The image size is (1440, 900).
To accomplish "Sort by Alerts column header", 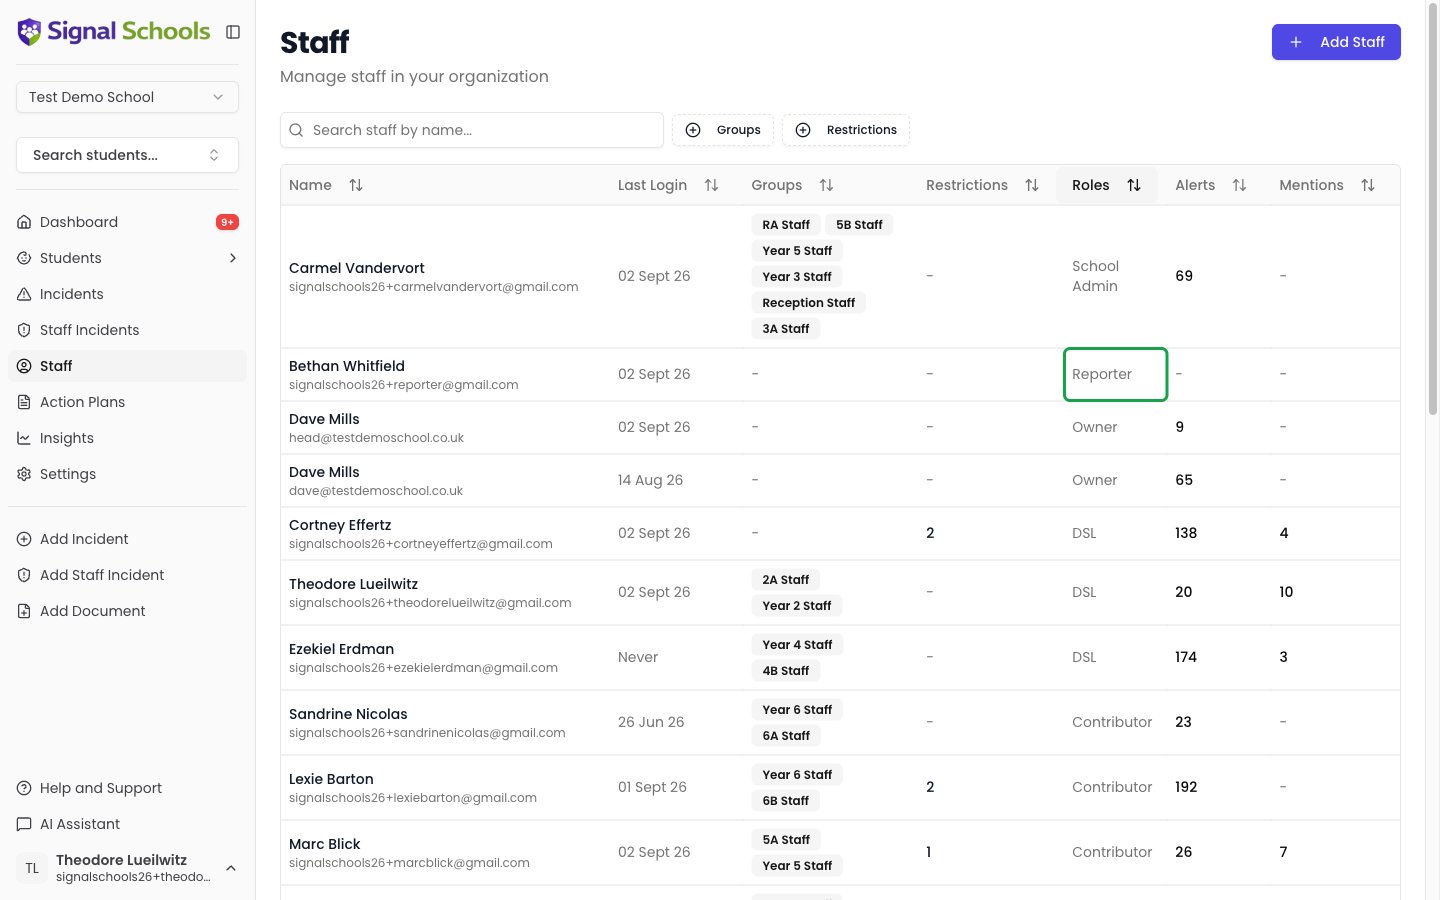I will coord(1211,185).
